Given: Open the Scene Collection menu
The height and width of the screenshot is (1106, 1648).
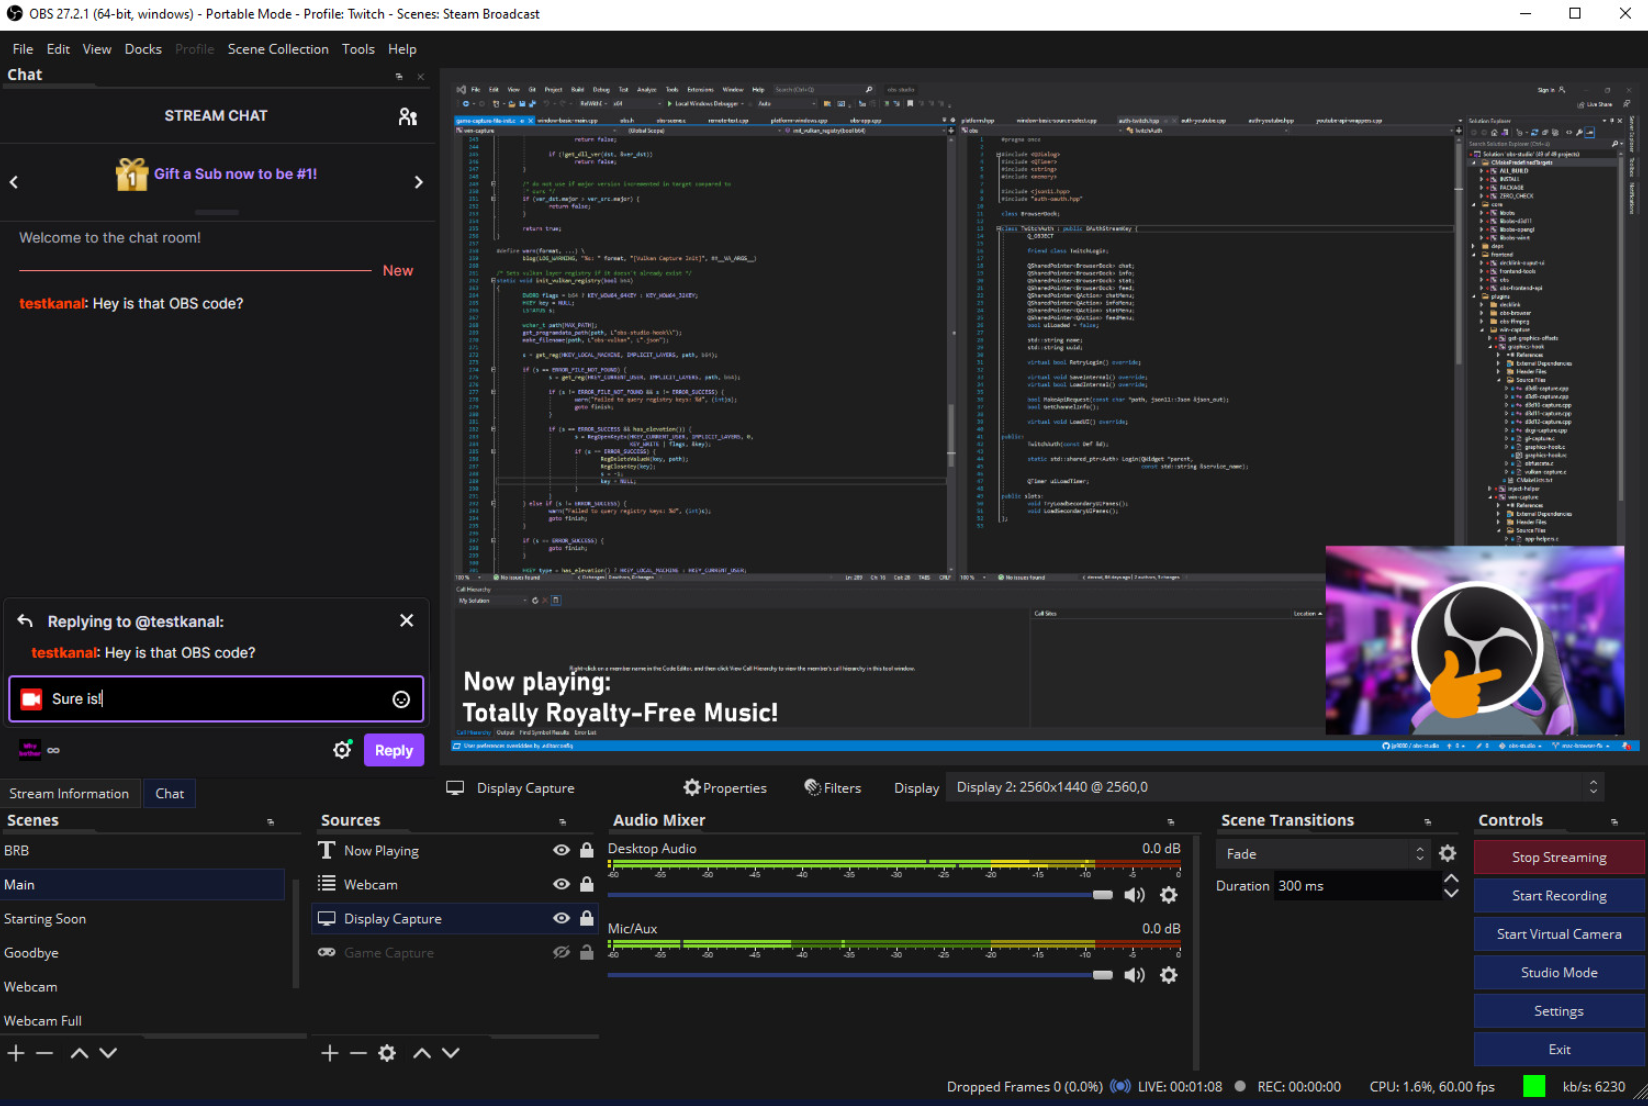Looking at the screenshot, I should tap(277, 49).
